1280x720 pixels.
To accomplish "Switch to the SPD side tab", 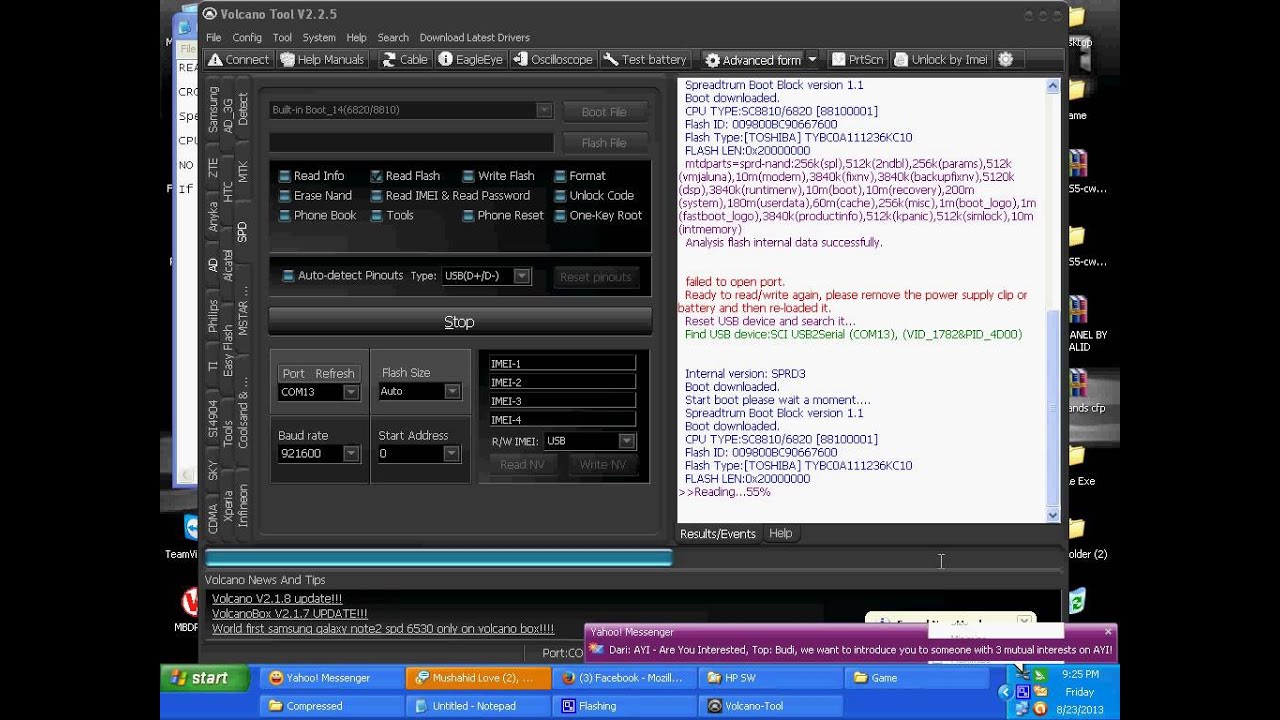I will [242, 232].
